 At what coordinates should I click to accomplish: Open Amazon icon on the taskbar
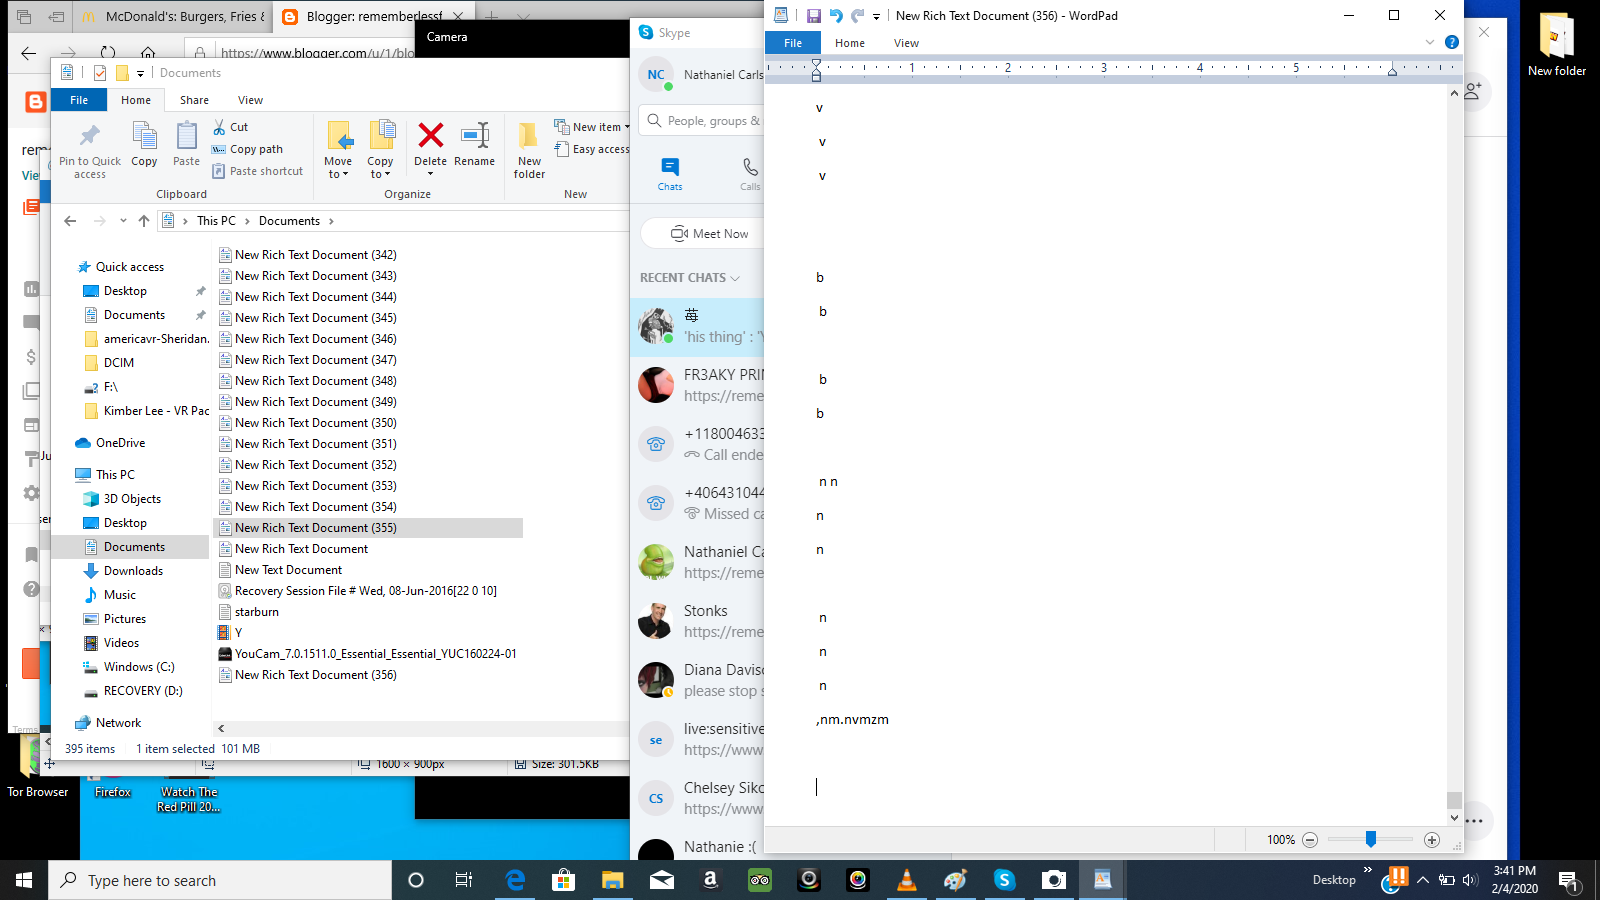click(x=711, y=880)
